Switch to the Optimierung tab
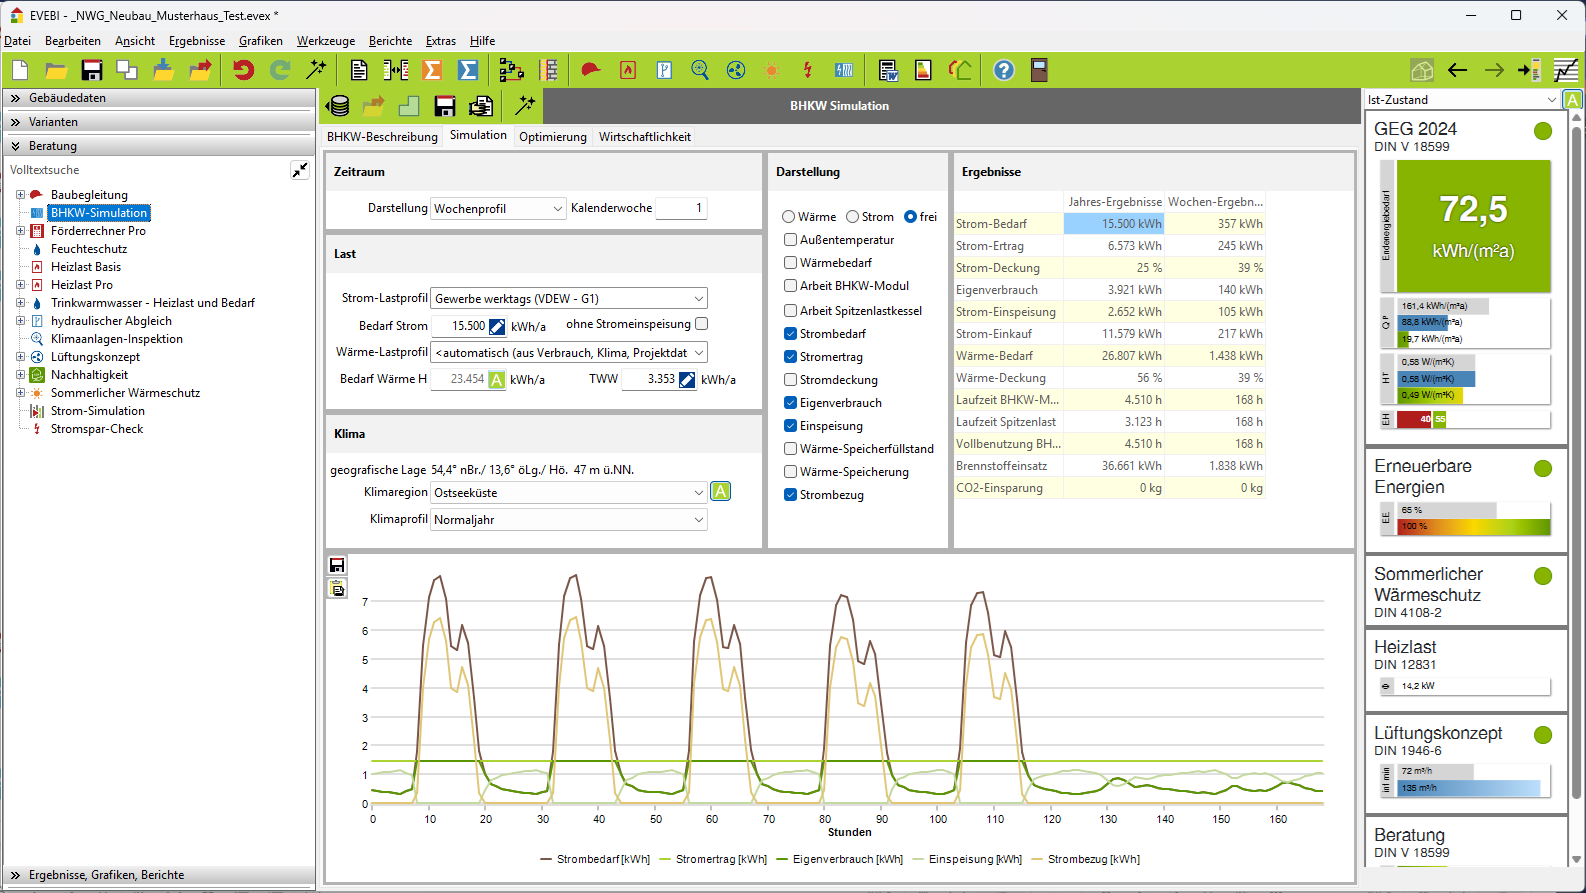 tap(553, 137)
